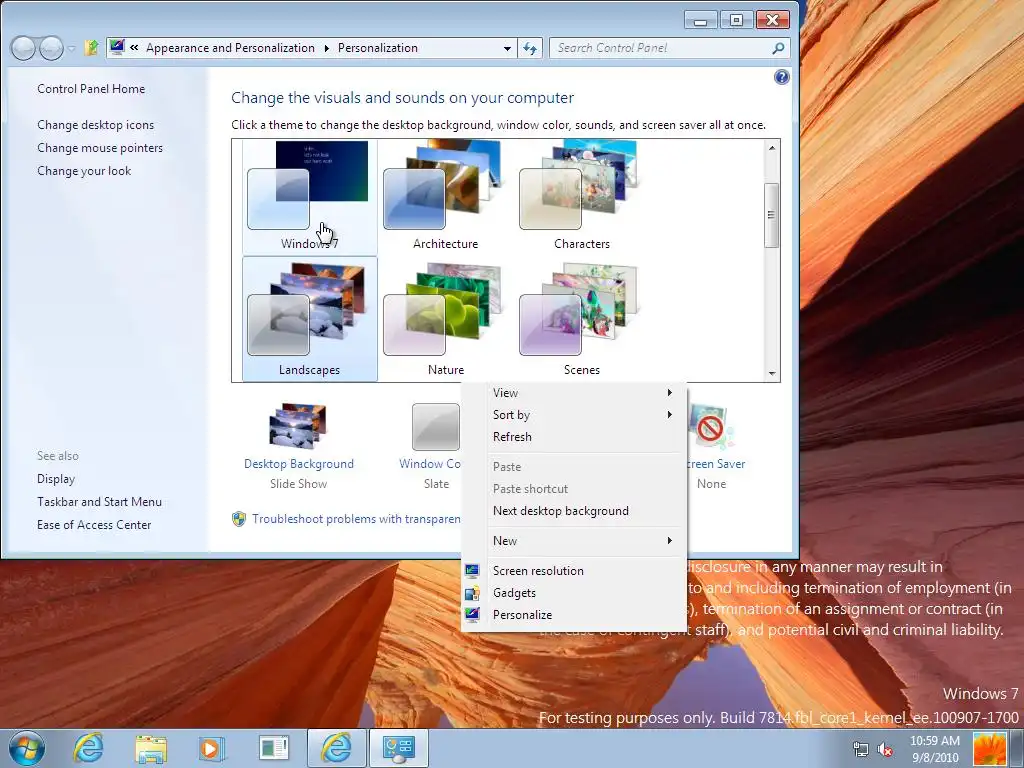
Task: Open the green document taskbar application
Action: tap(274, 748)
